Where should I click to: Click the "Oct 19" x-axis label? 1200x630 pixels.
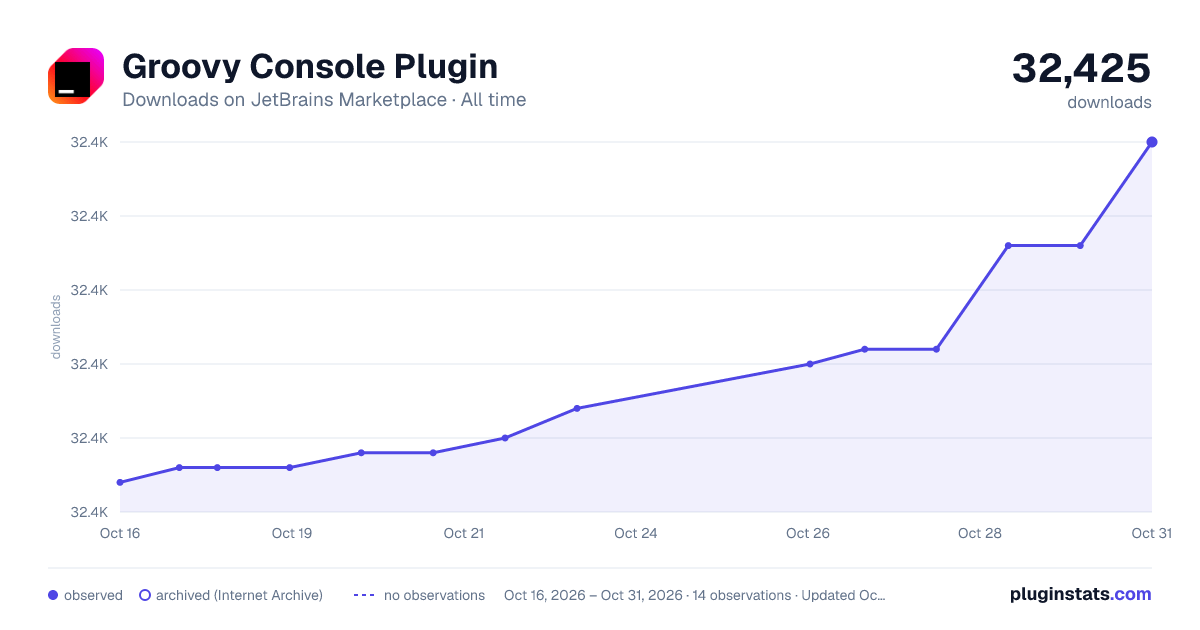point(292,533)
